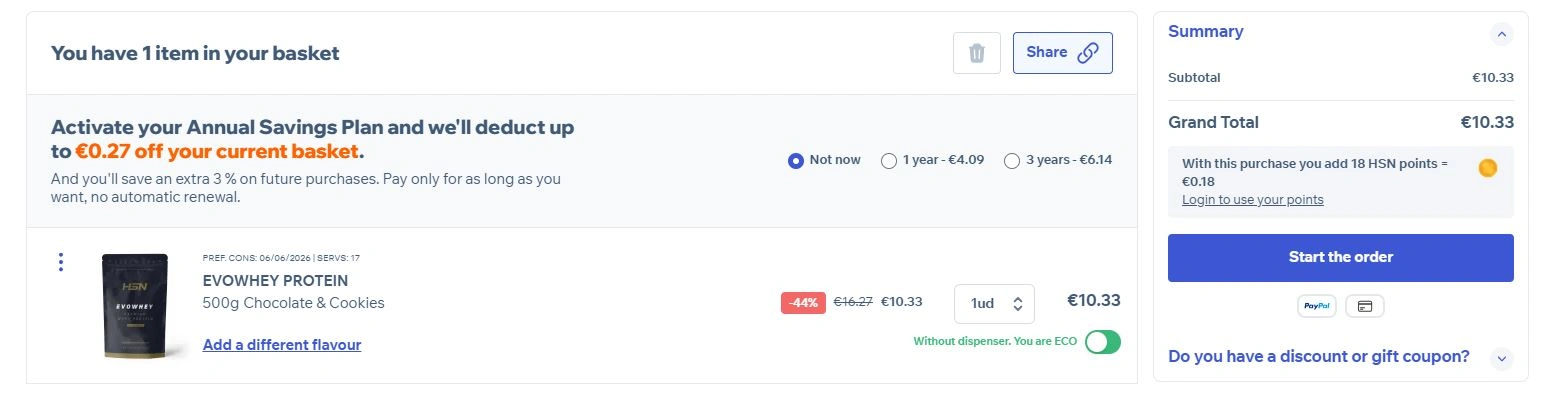
Task: Toggle the ECO without dispenser switch
Action: (1103, 342)
